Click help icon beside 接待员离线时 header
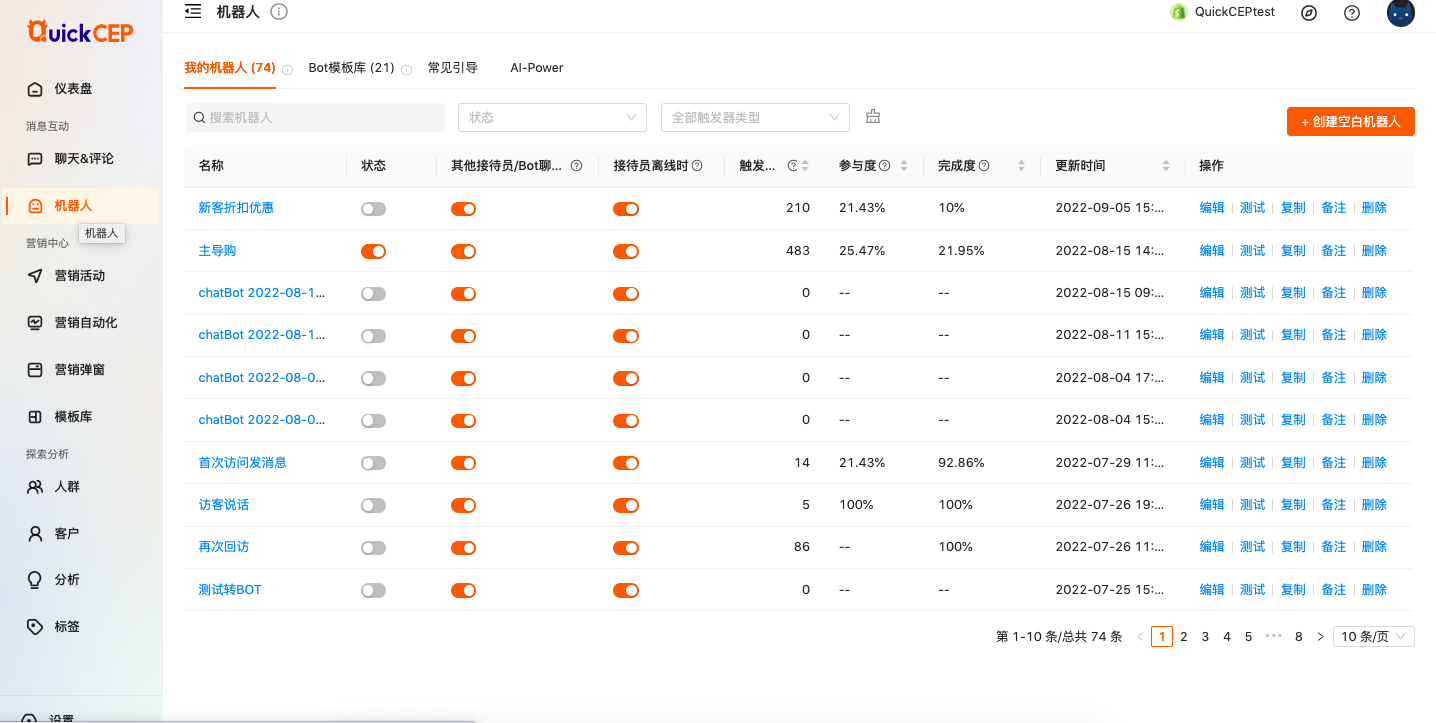The image size is (1436, 723). (697, 166)
